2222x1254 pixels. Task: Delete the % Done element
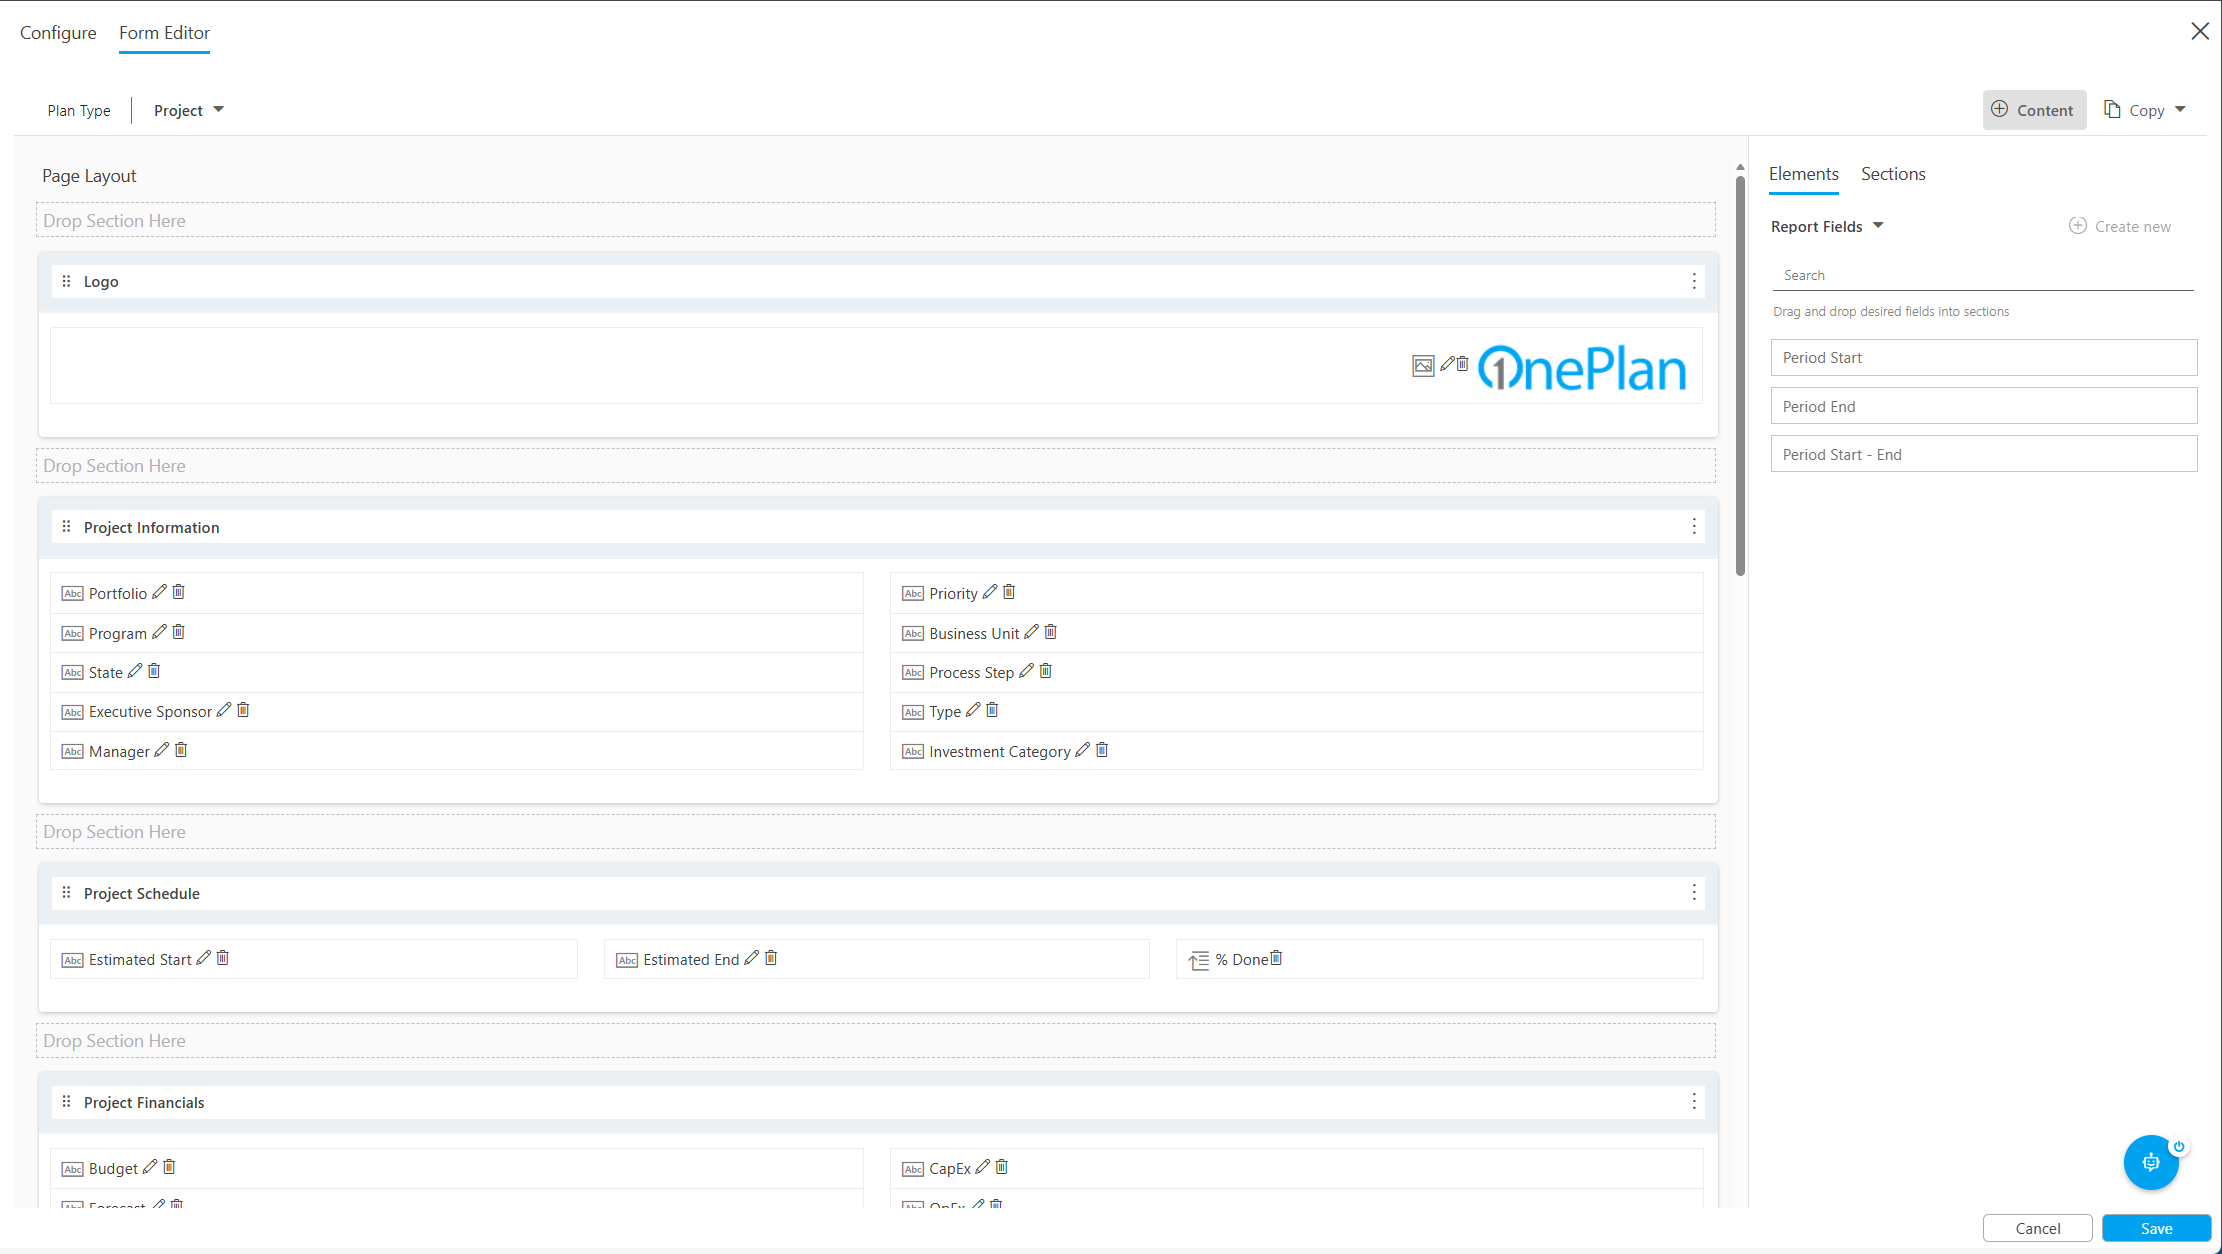coord(1276,958)
